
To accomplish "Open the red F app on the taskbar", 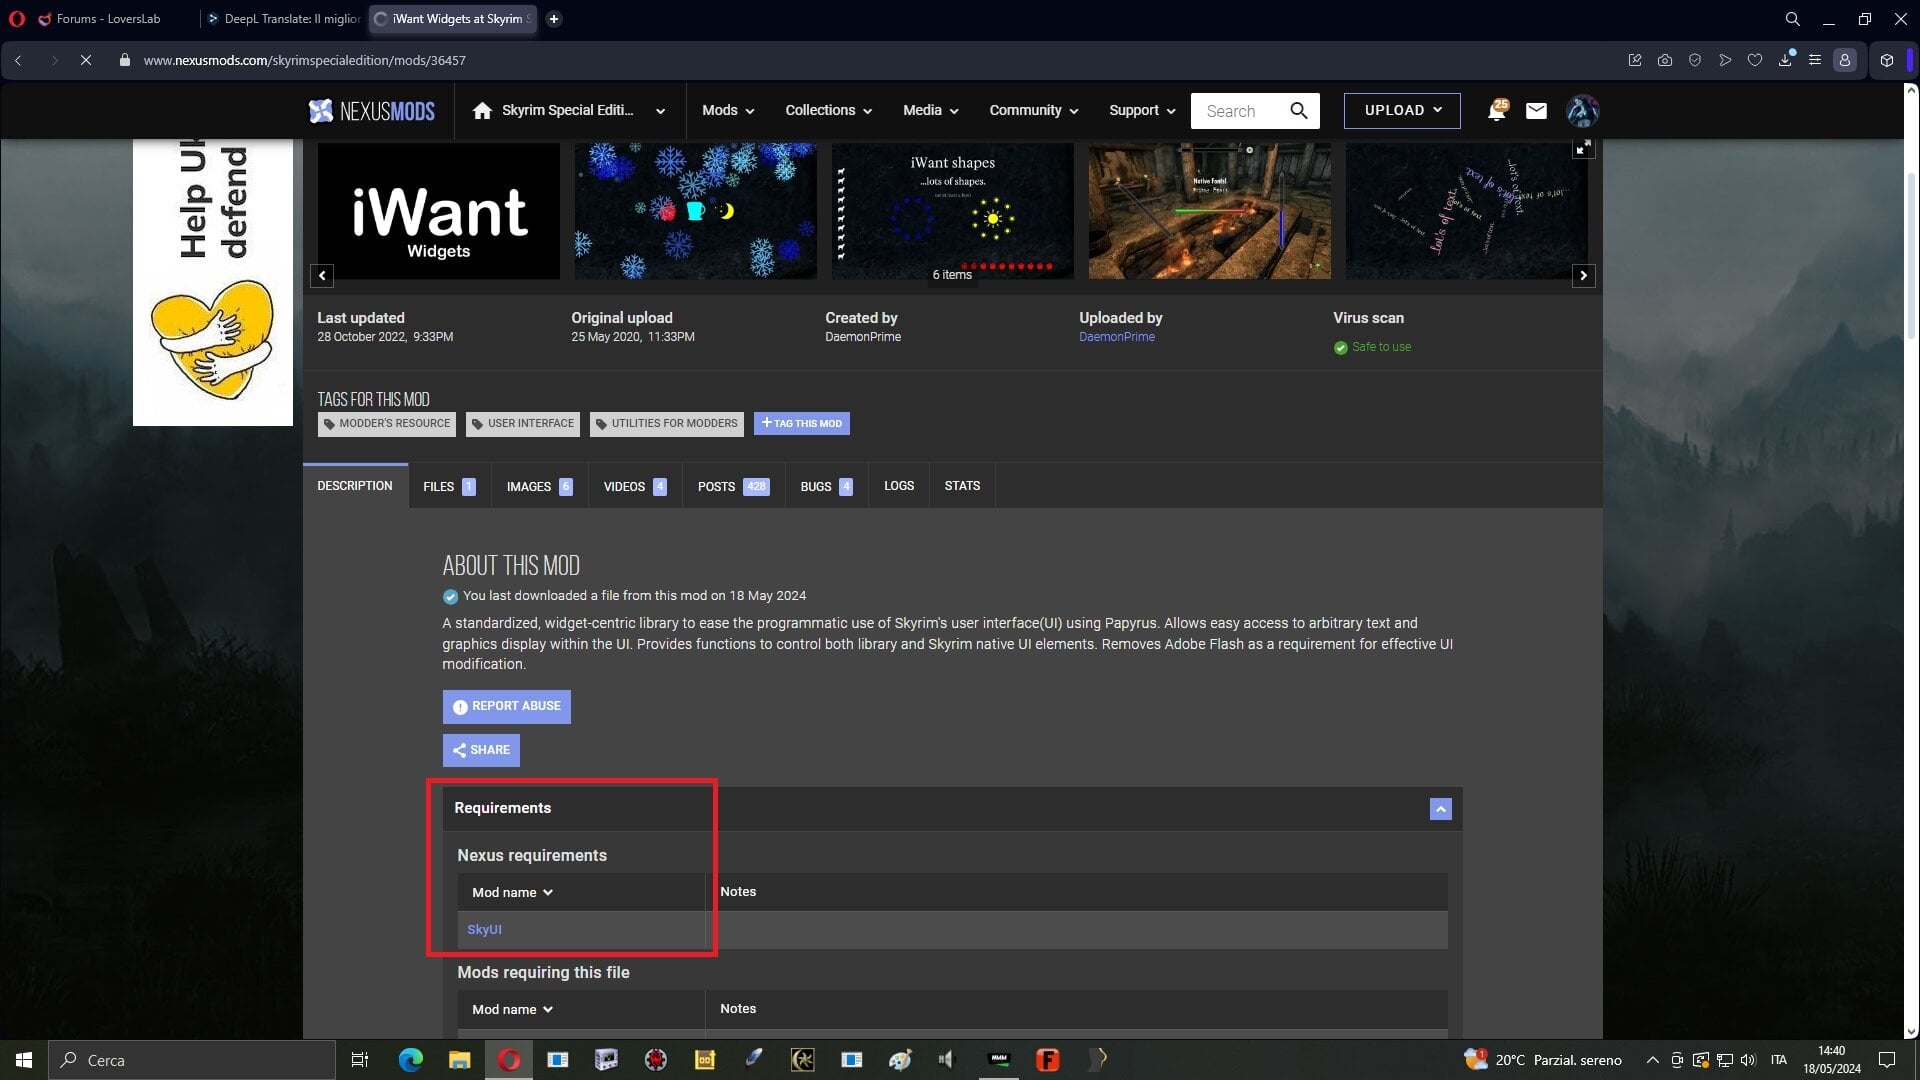I will 1048,1060.
